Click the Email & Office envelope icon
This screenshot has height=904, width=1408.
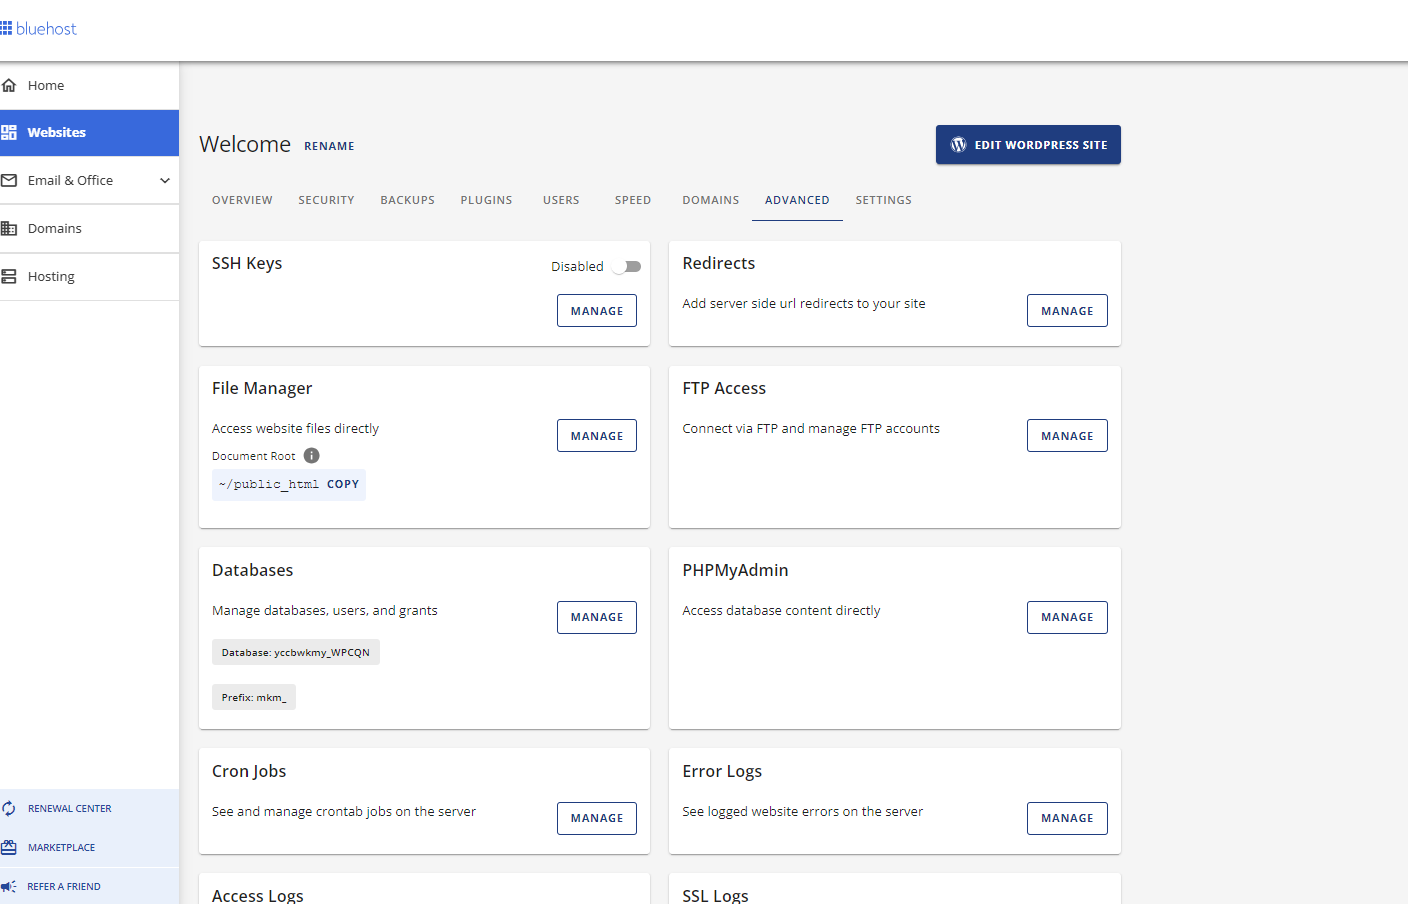[9, 180]
